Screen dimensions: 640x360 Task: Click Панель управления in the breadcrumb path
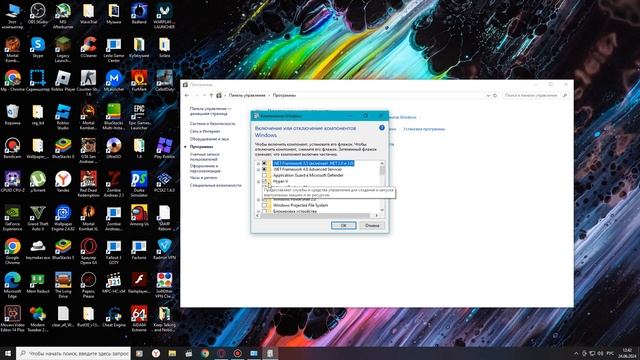coord(247,95)
